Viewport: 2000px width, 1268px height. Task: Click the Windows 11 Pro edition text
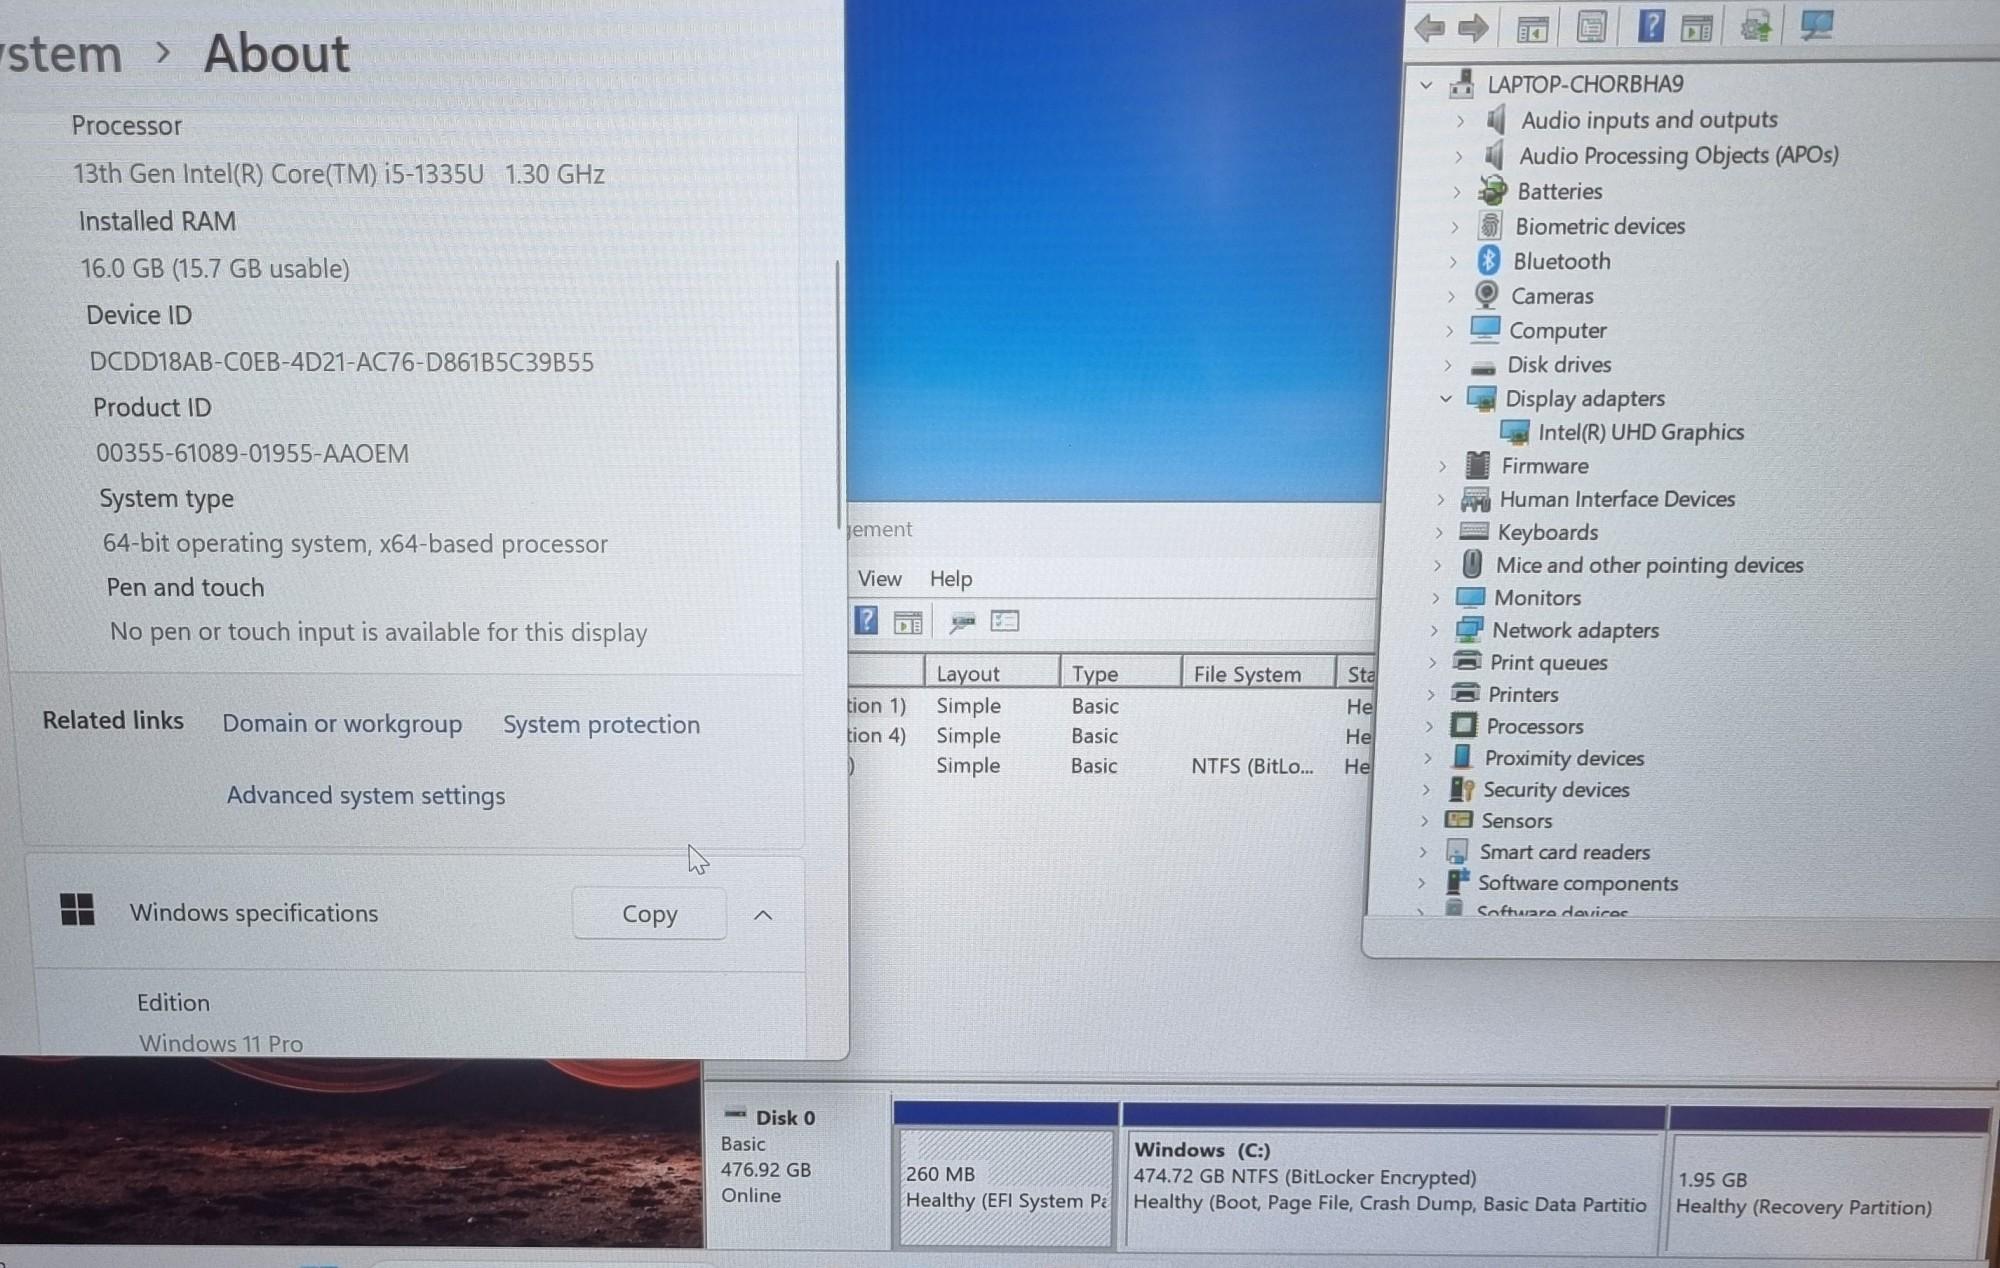tap(221, 1043)
